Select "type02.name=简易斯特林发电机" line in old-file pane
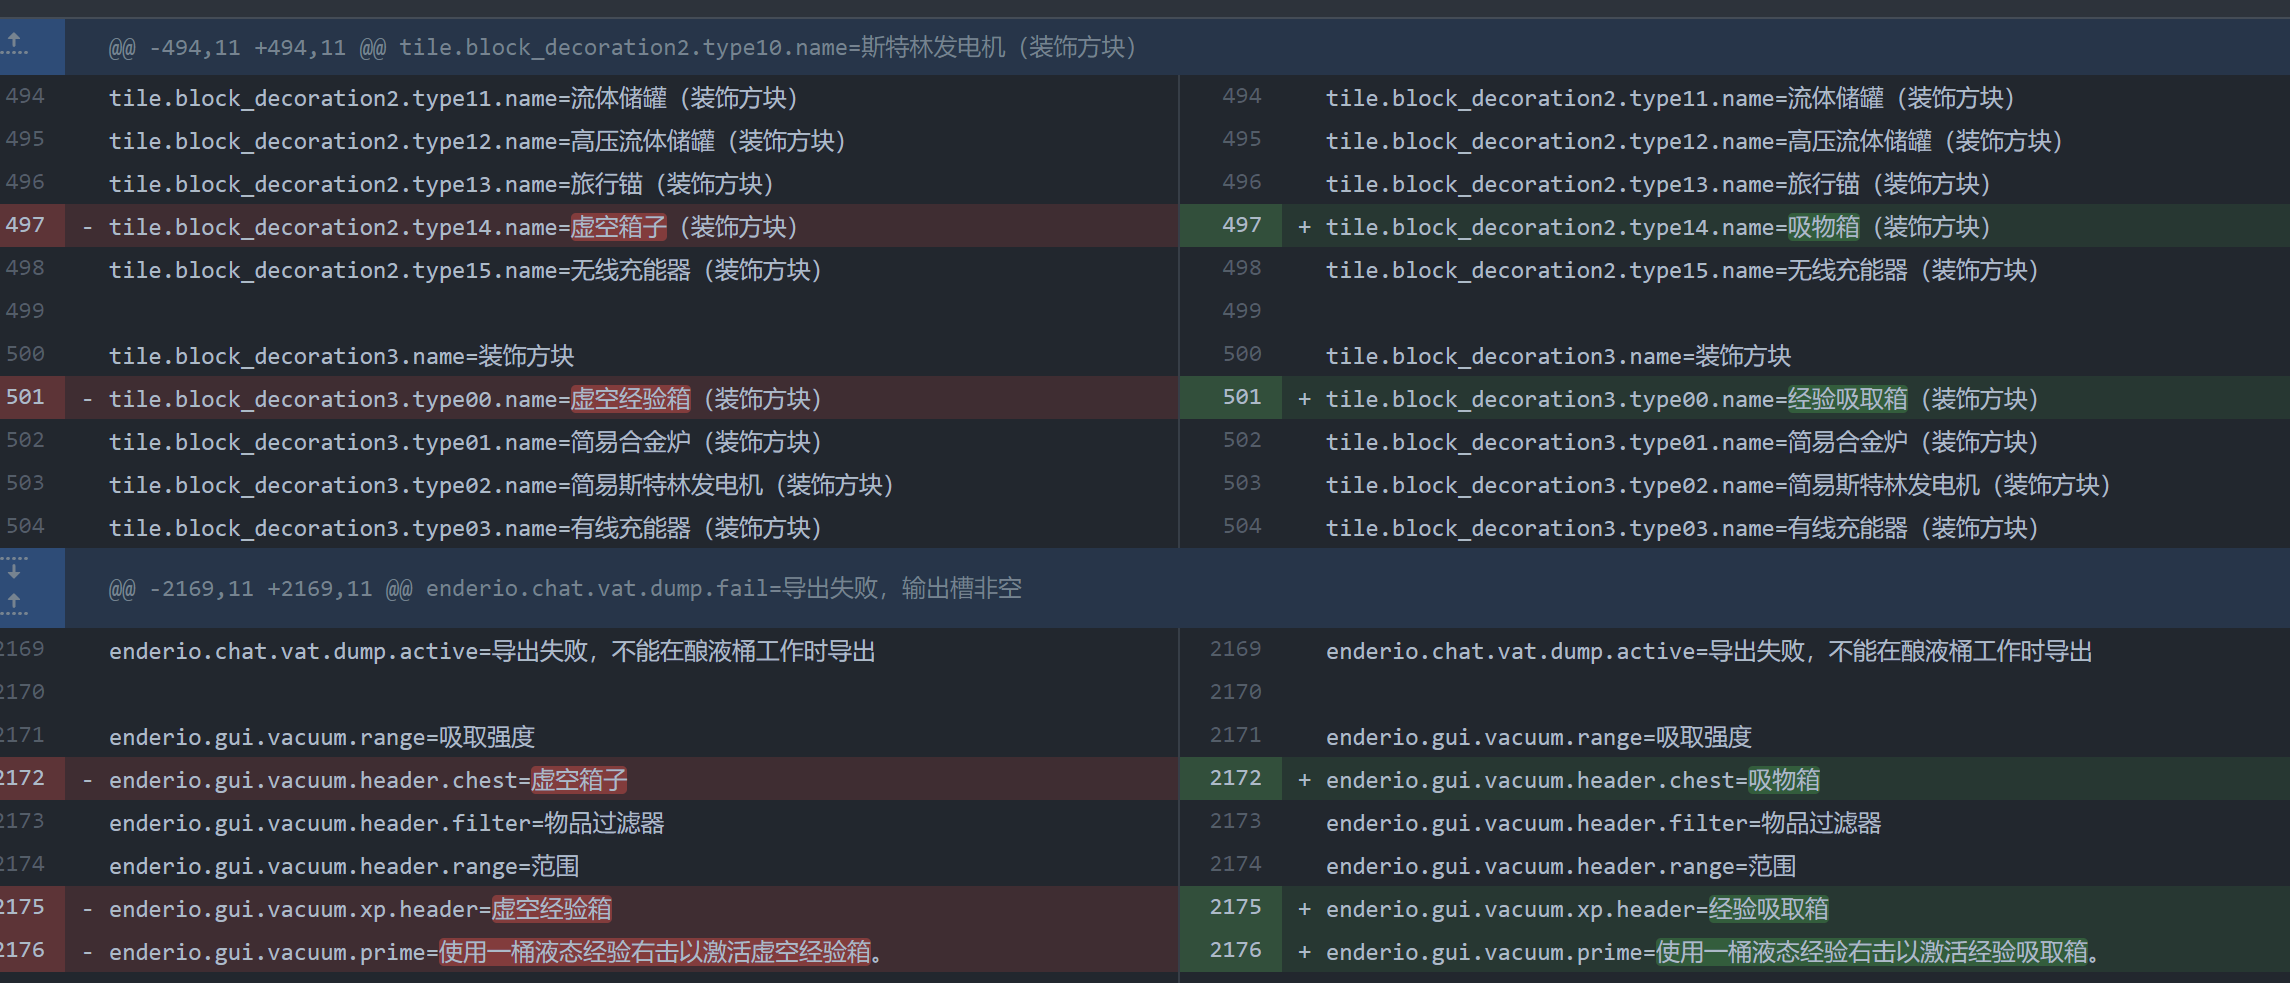The image size is (2290, 983). click(501, 485)
